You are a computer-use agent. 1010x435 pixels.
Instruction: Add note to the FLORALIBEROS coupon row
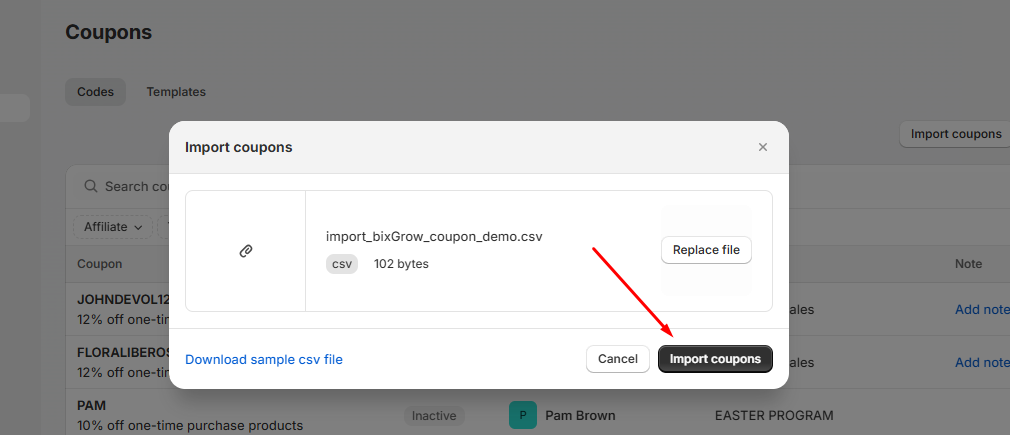982,362
